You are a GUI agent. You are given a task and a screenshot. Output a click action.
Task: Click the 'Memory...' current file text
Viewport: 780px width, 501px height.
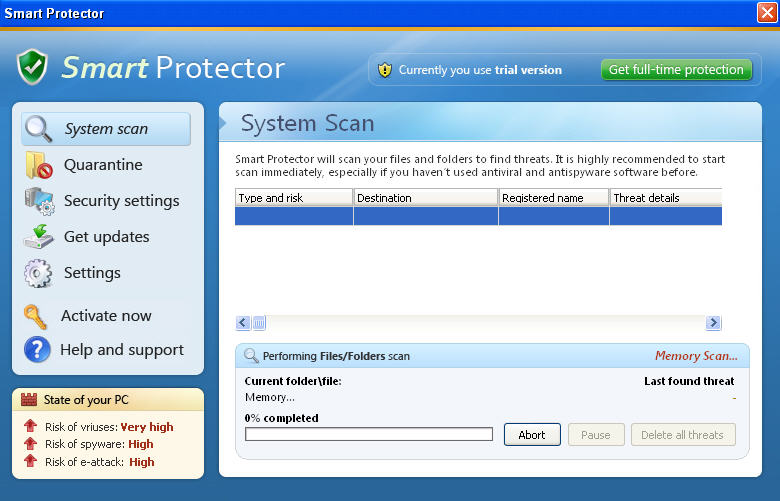(270, 397)
